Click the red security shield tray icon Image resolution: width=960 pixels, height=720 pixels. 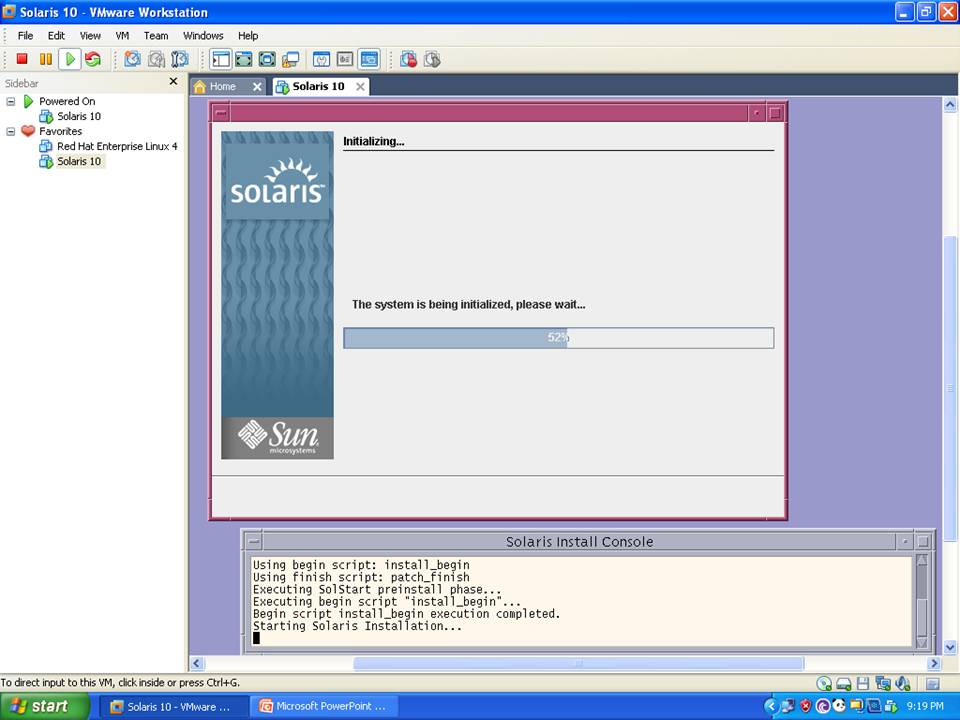point(806,707)
